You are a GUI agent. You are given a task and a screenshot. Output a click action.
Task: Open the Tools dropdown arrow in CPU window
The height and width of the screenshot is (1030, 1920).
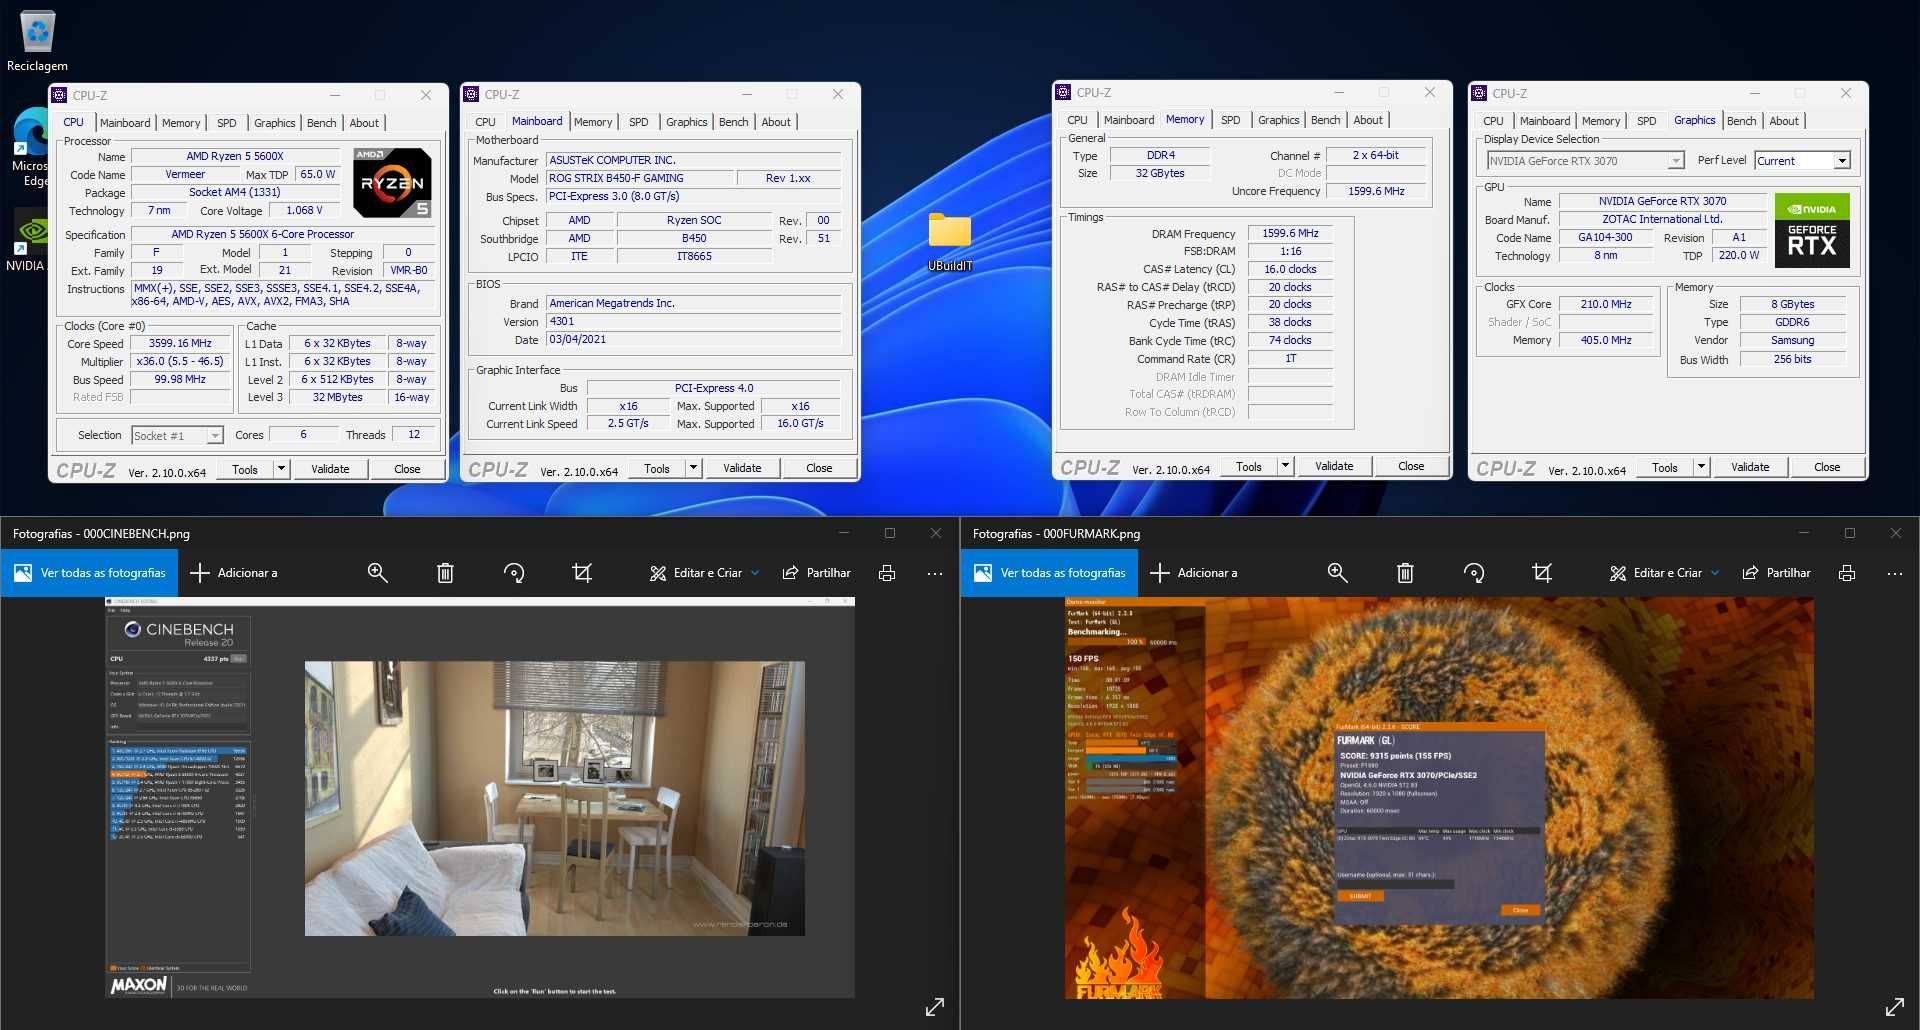(281, 469)
